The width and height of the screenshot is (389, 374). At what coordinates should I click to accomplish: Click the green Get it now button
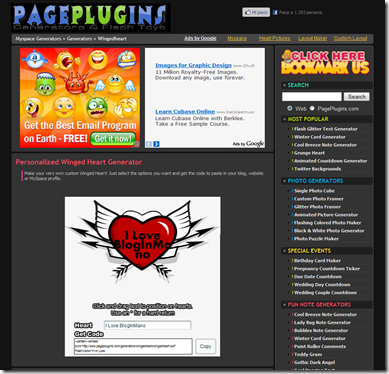(x=113, y=138)
